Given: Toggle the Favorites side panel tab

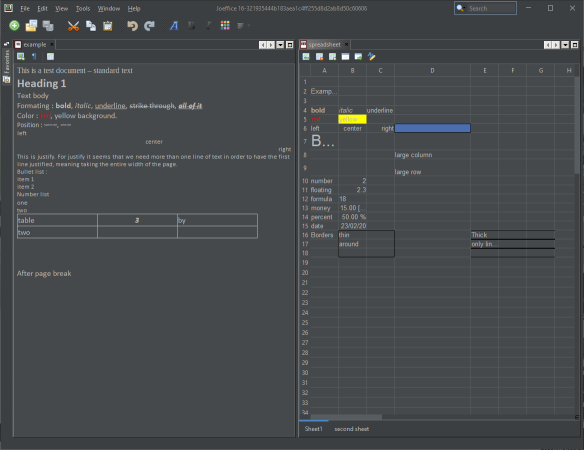Looking at the screenshot, I should click(x=6, y=61).
